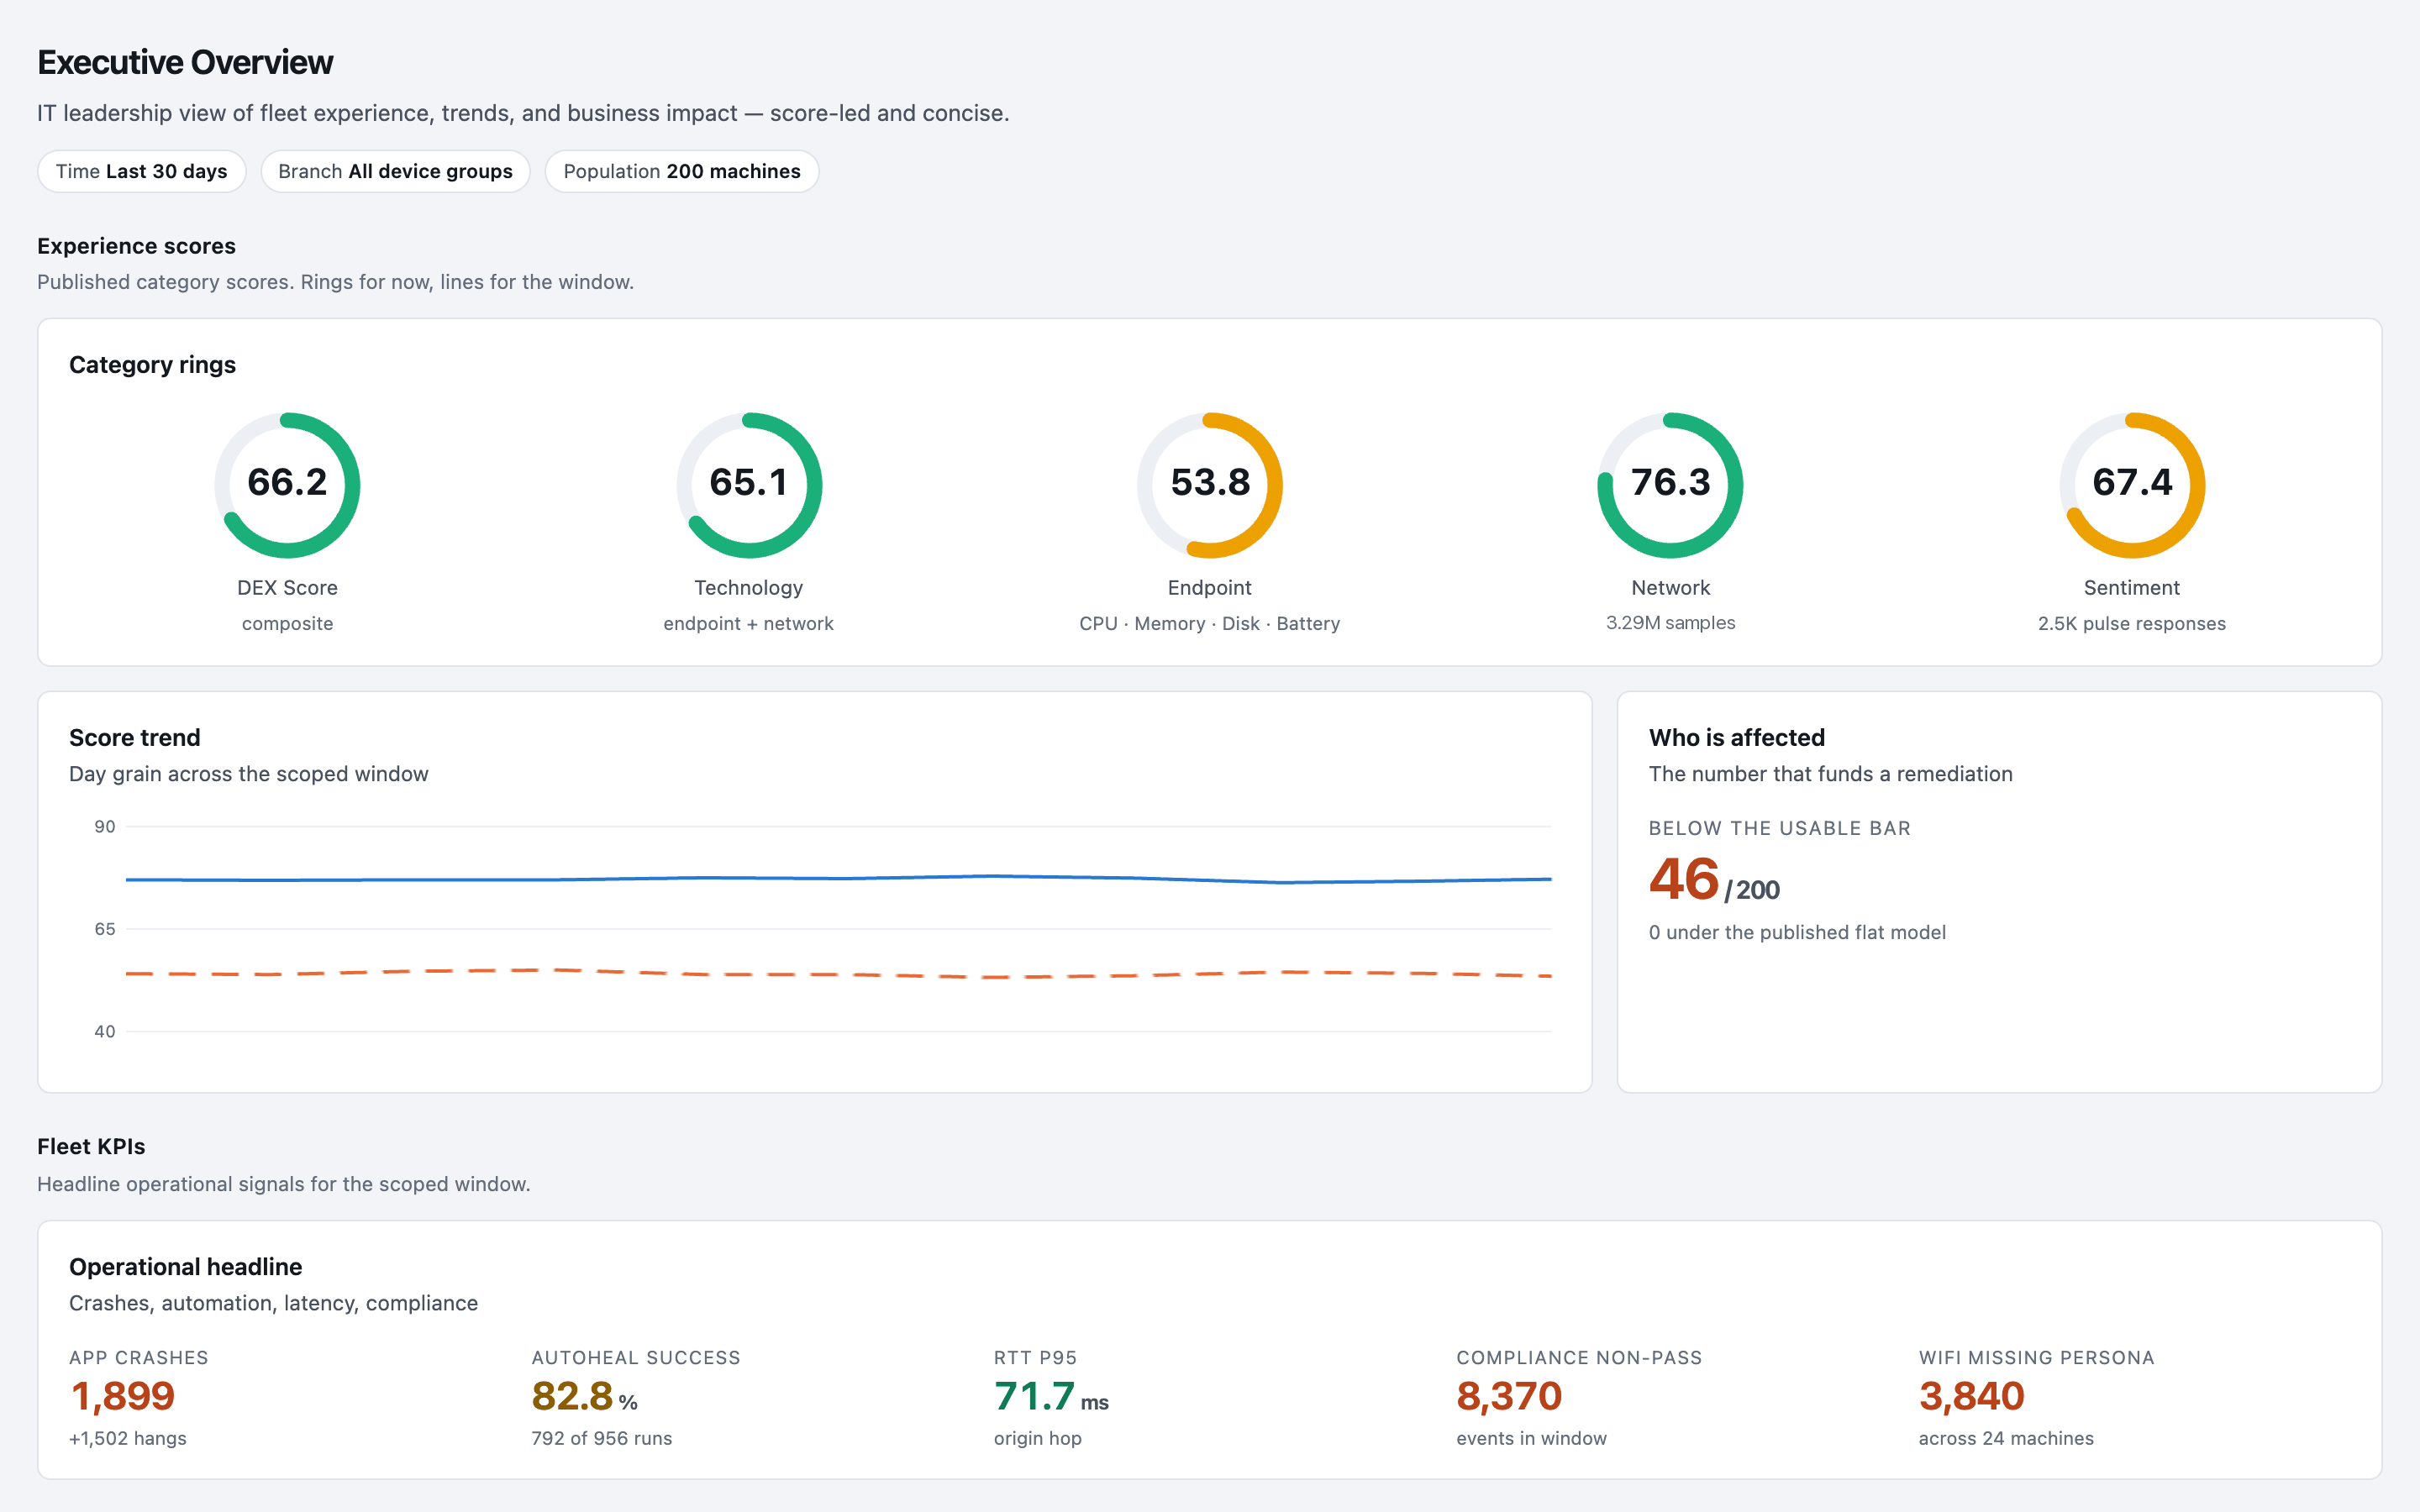Click the +1,502 hangs subtext
2420x1512 pixels.
click(x=128, y=1438)
